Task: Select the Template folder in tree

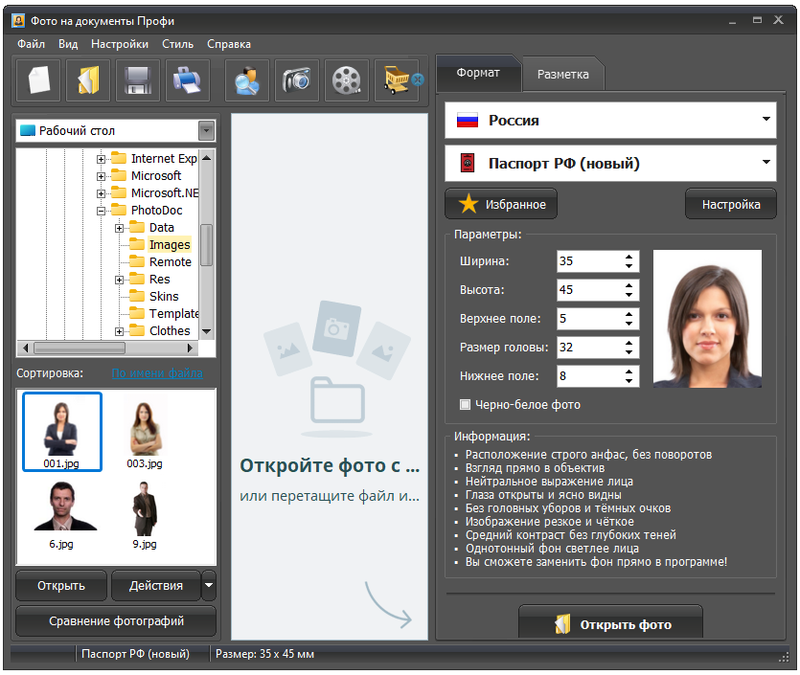Action: (173, 314)
